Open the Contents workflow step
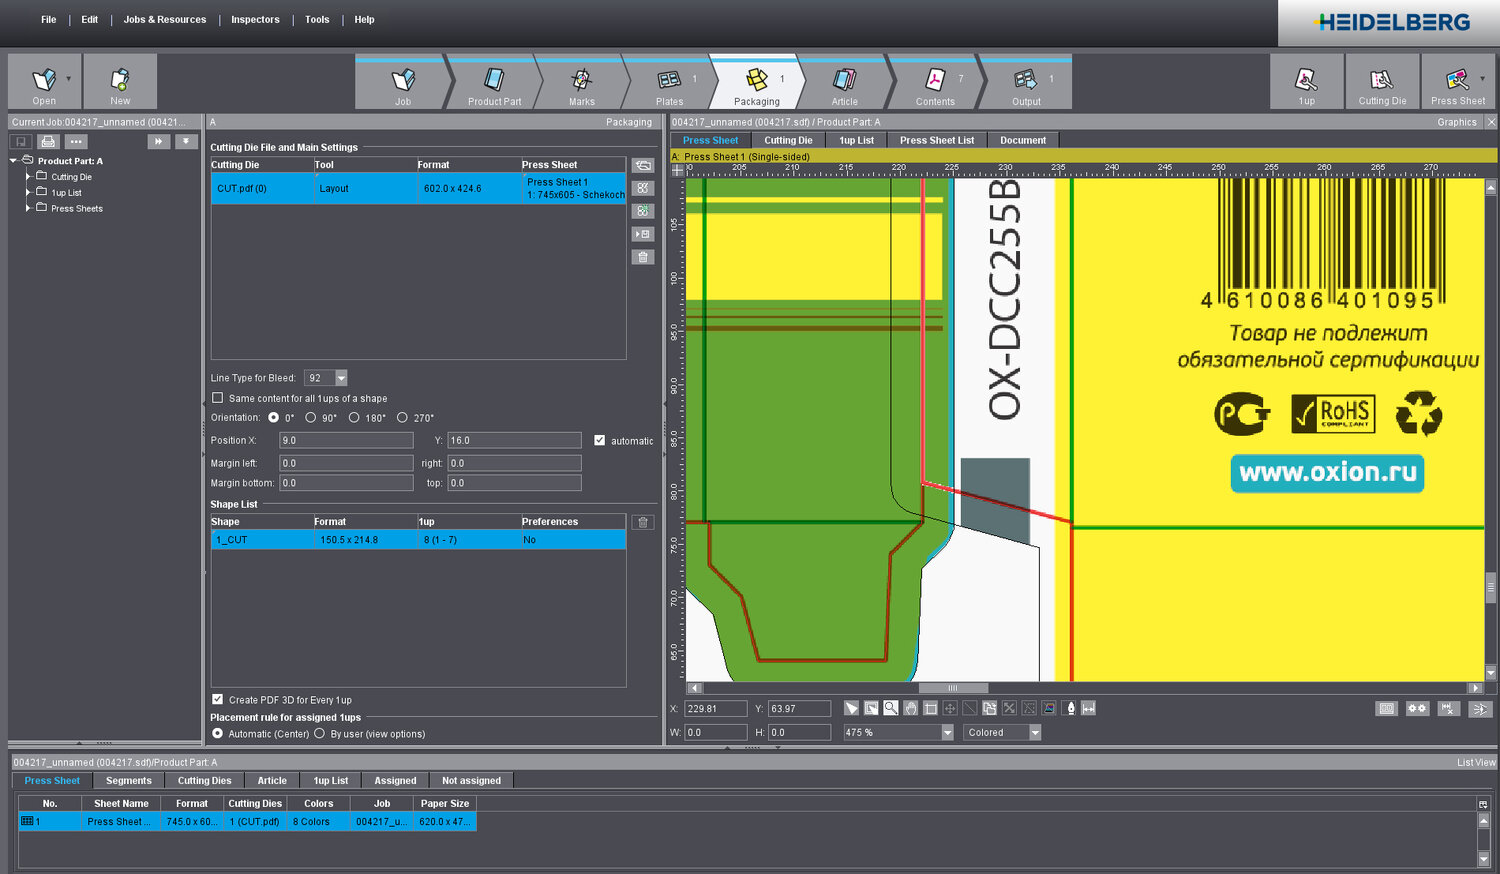The width and height of the screenshot is (1500, 874). 935,82
